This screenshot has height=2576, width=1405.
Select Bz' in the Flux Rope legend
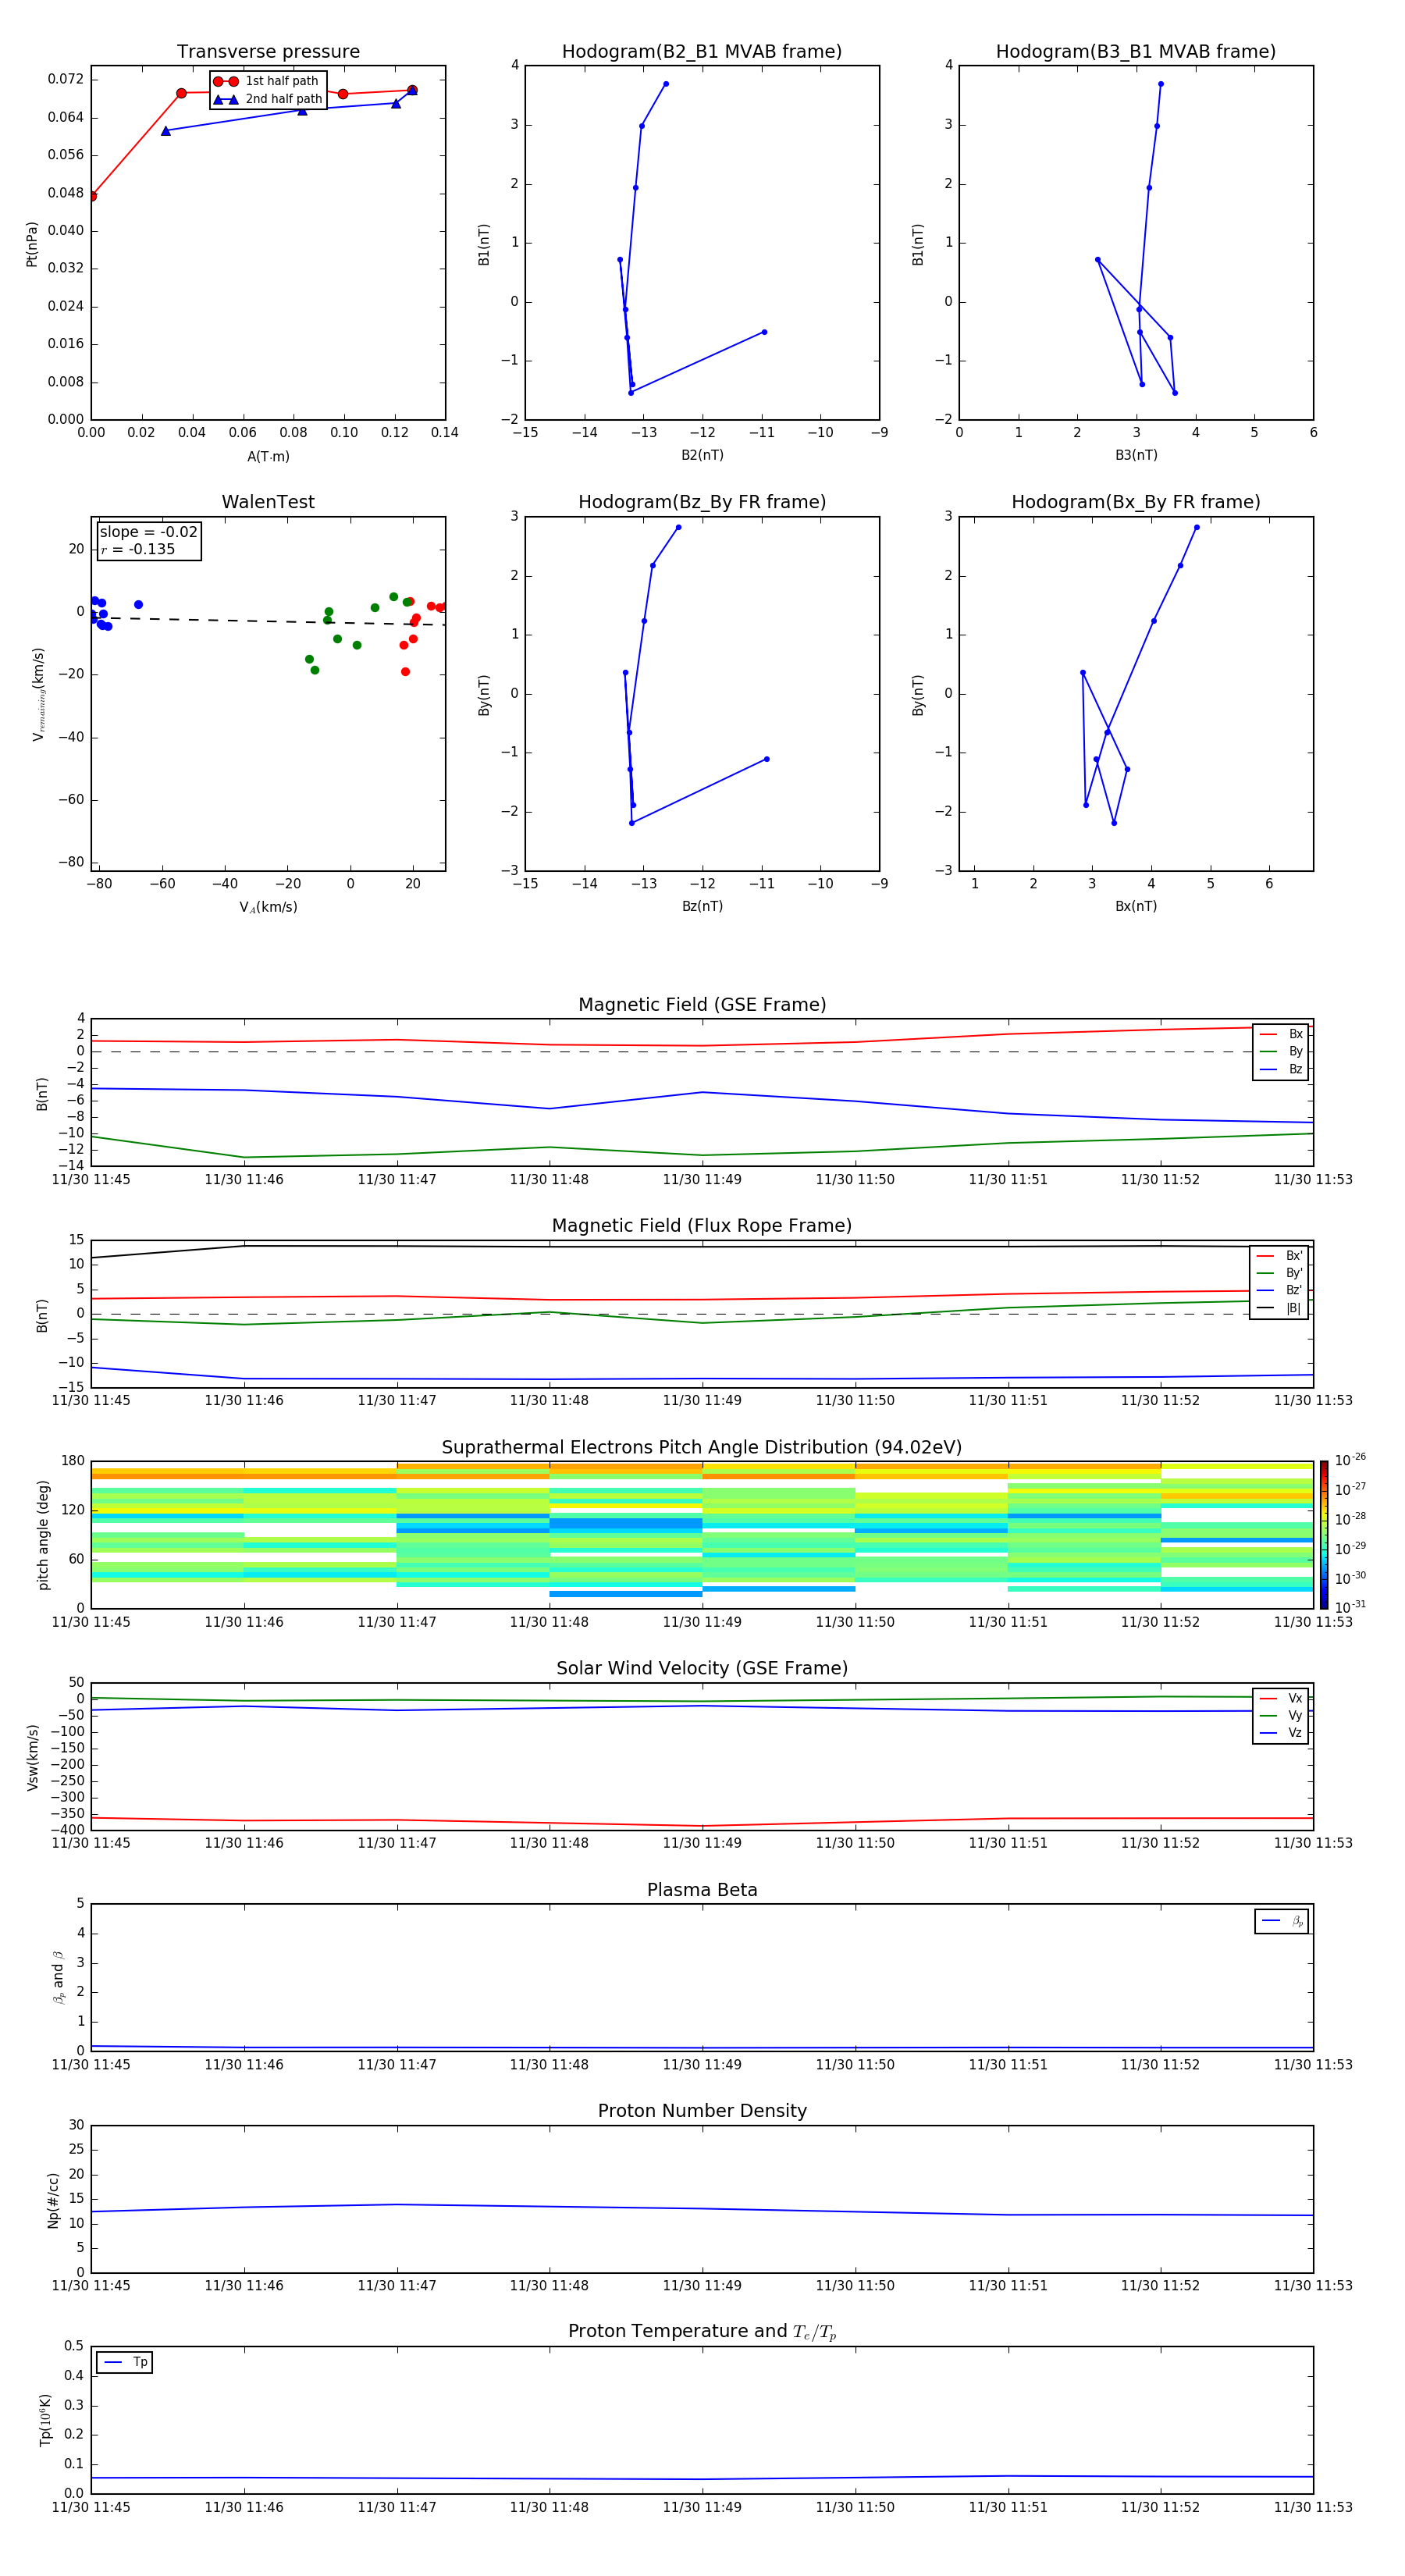pos(1280,1290)
